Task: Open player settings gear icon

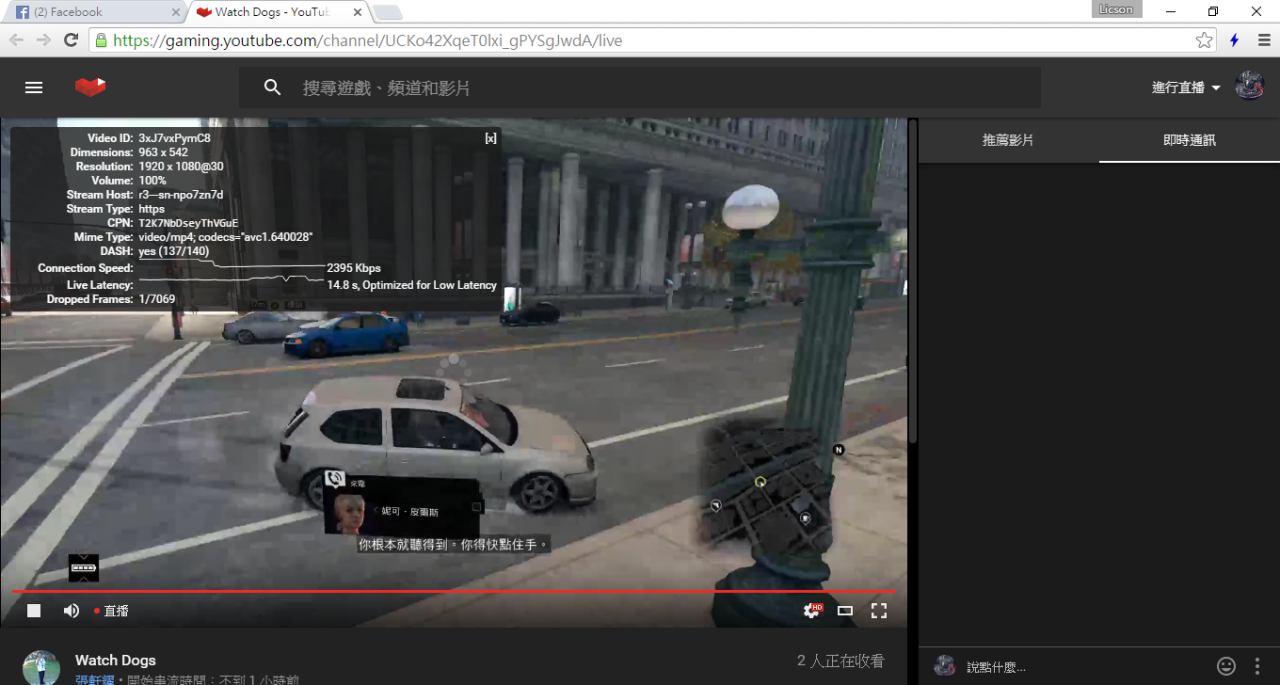Action: [812, 610]
